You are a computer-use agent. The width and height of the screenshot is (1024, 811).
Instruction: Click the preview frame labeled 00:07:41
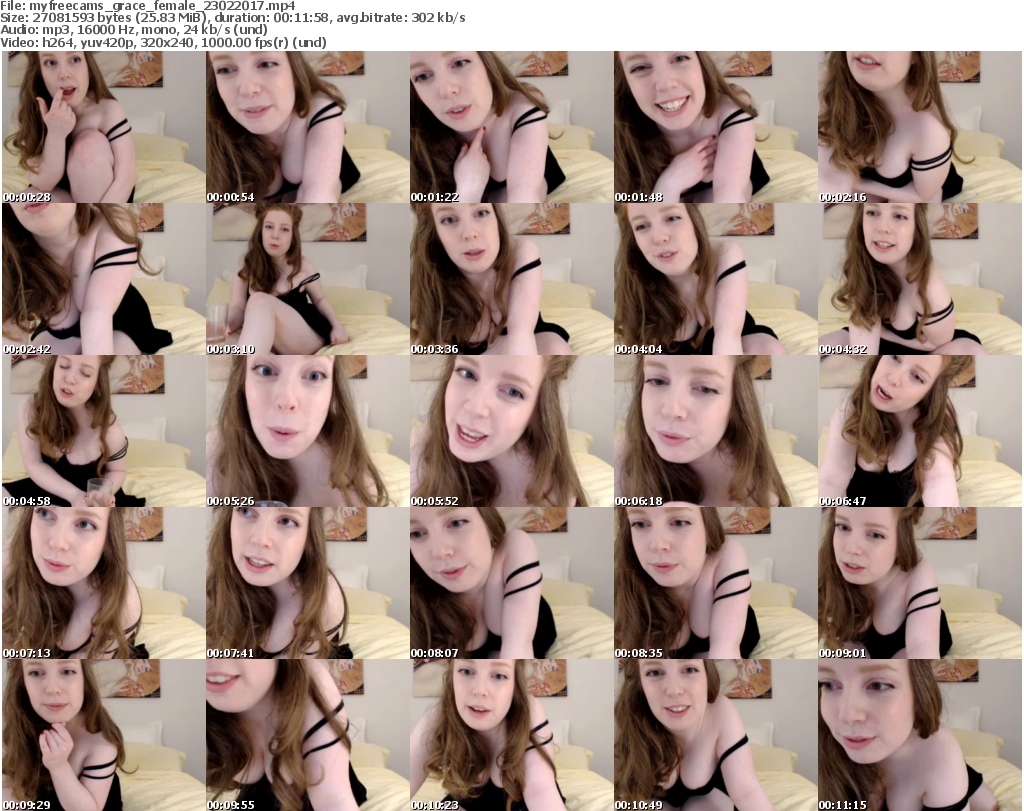pos(308,583)
